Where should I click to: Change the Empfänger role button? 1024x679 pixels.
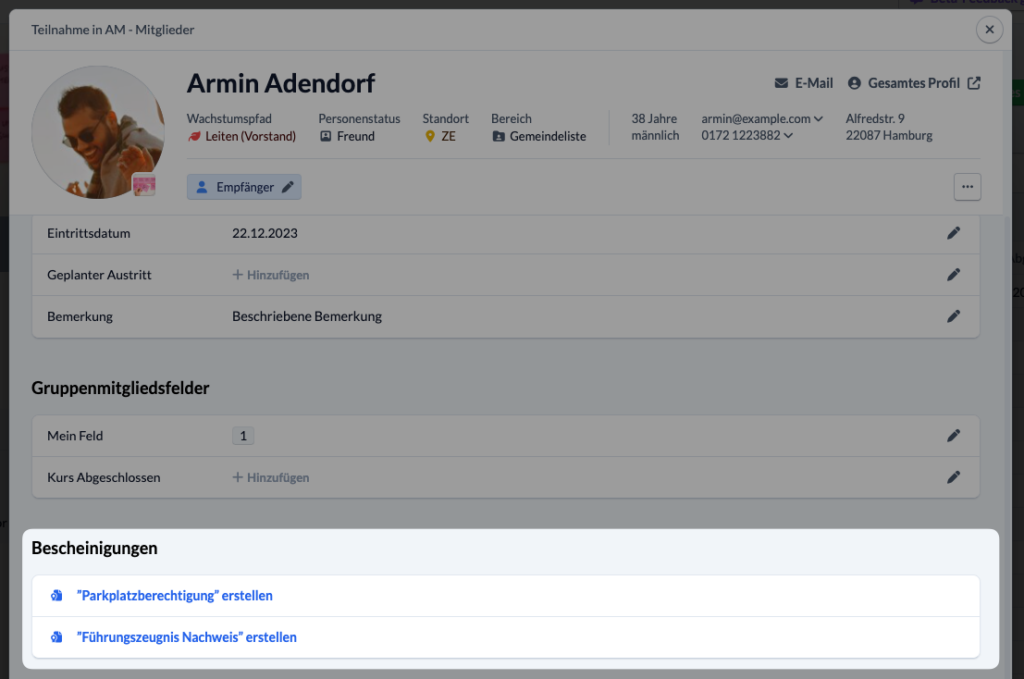244,187
